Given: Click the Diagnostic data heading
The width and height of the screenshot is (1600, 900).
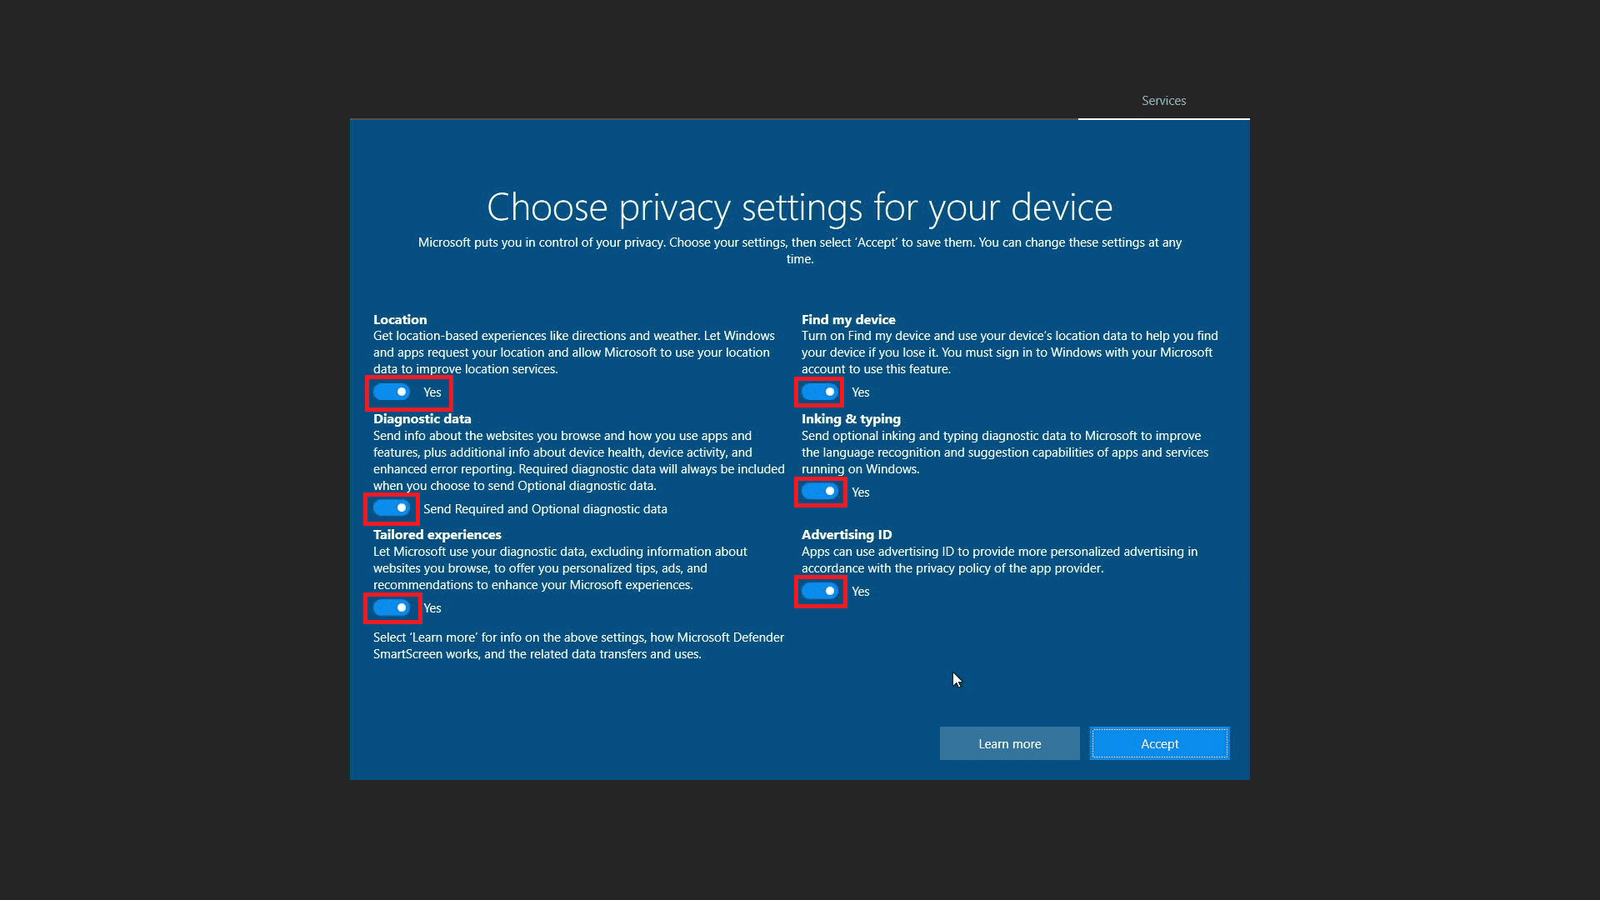Looking at the screenshot, I should pos(422,419).
